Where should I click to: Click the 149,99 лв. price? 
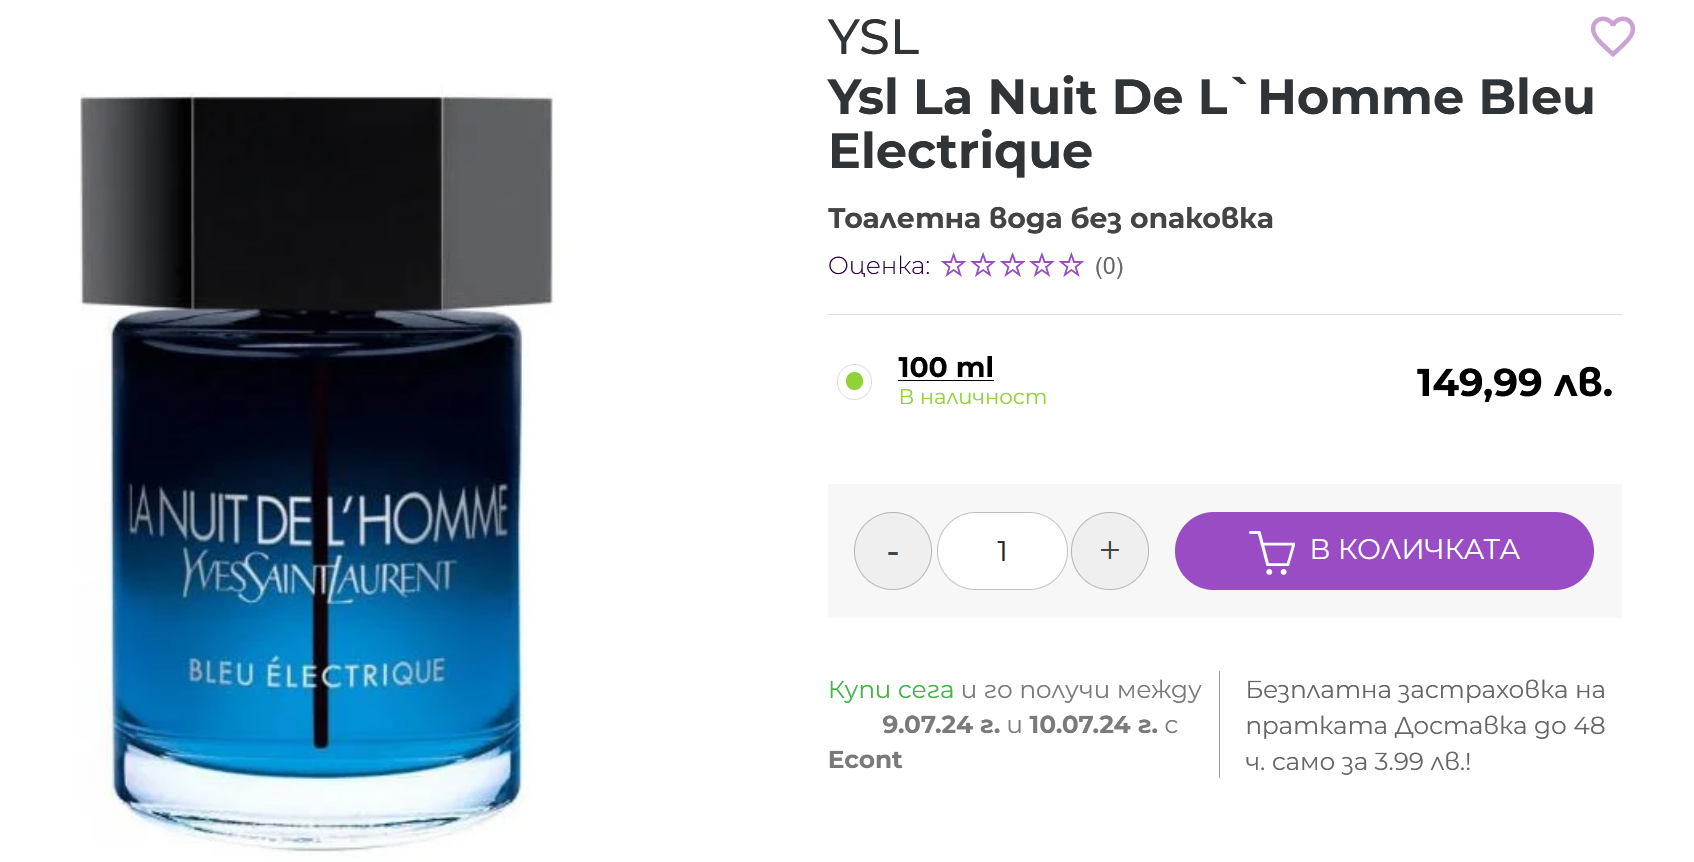(1514, 382)
